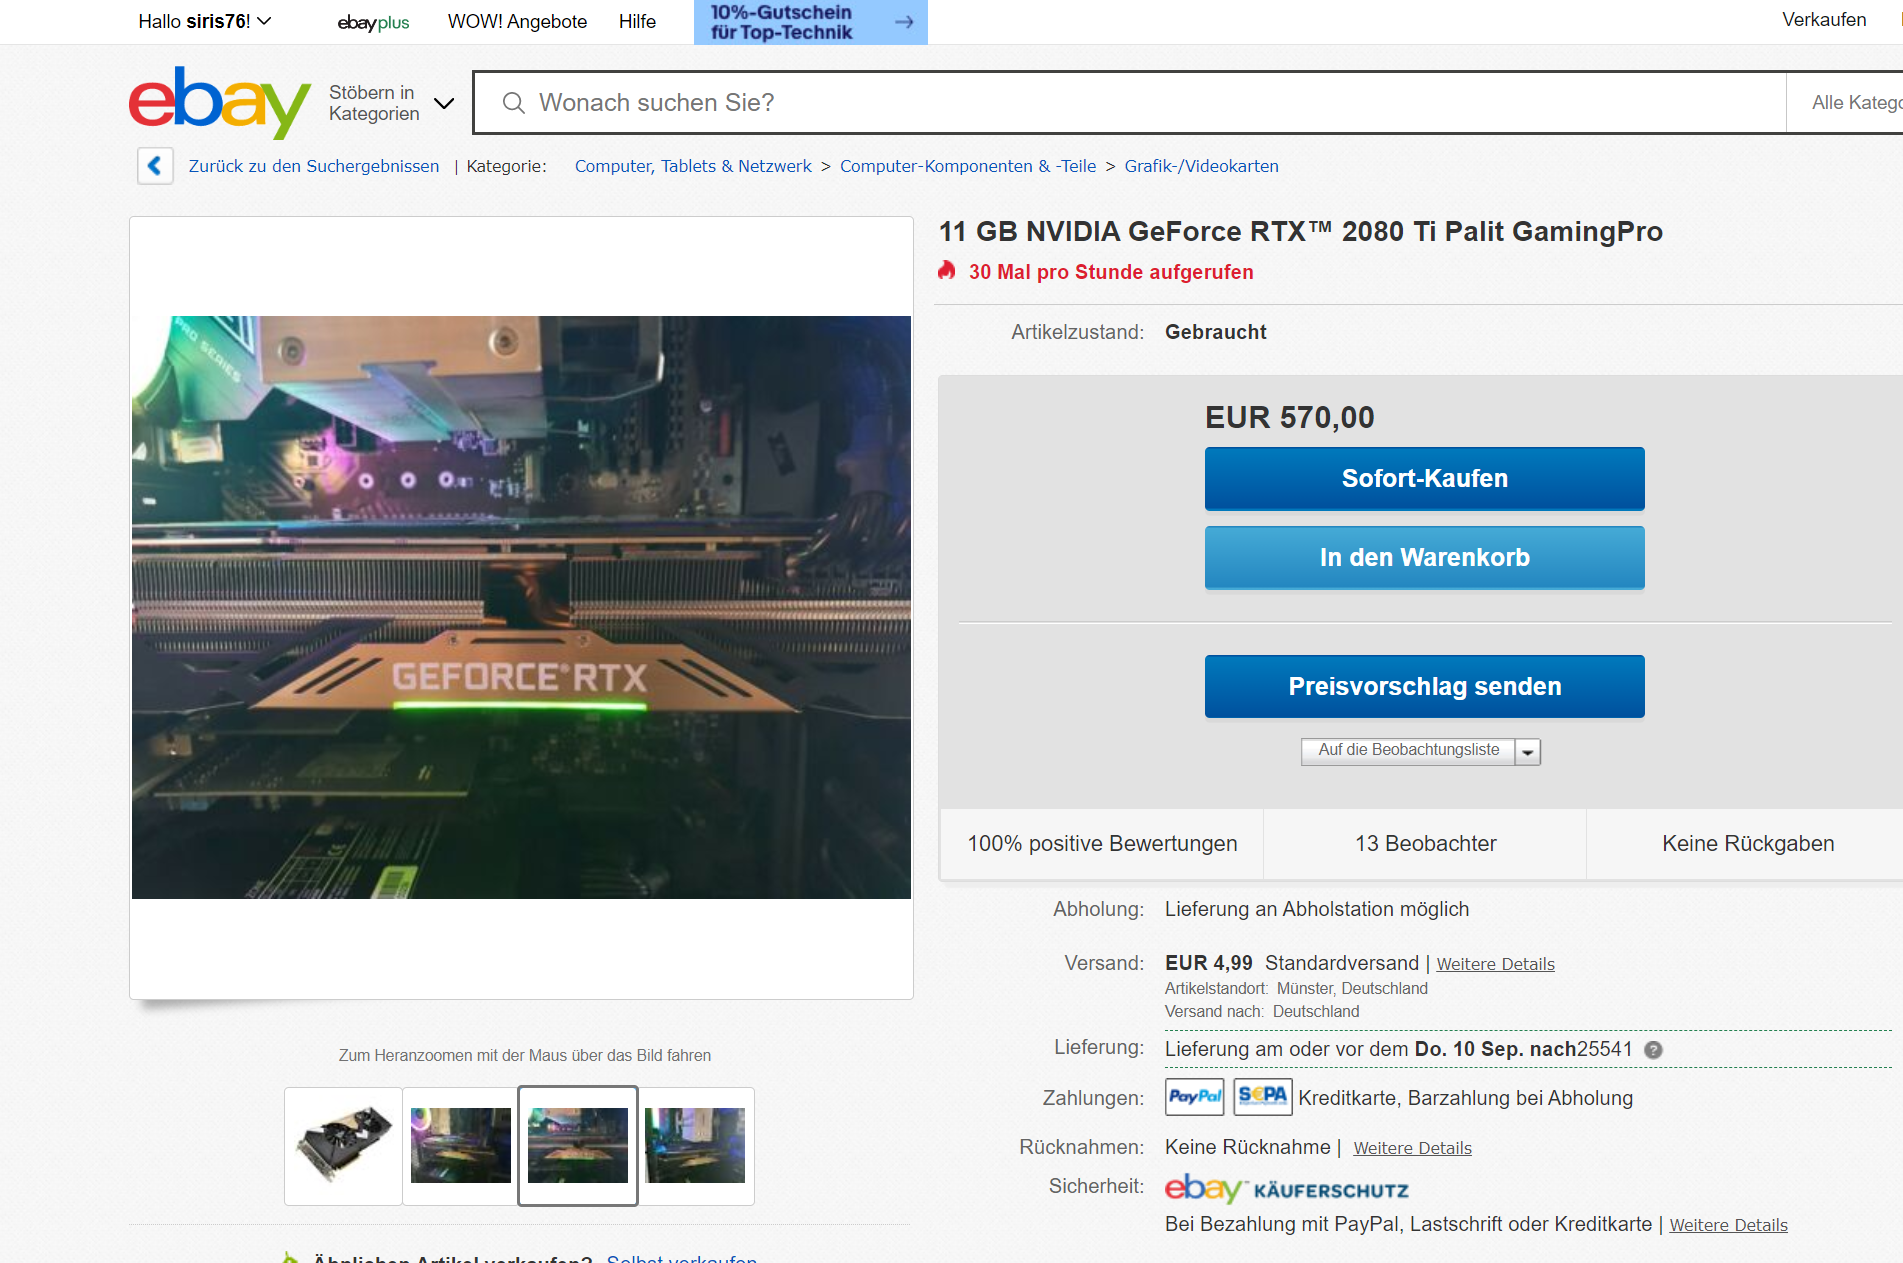
Task: Click the arrow on the 10%-Gutschein banner
Action: [x=904, y=22]
